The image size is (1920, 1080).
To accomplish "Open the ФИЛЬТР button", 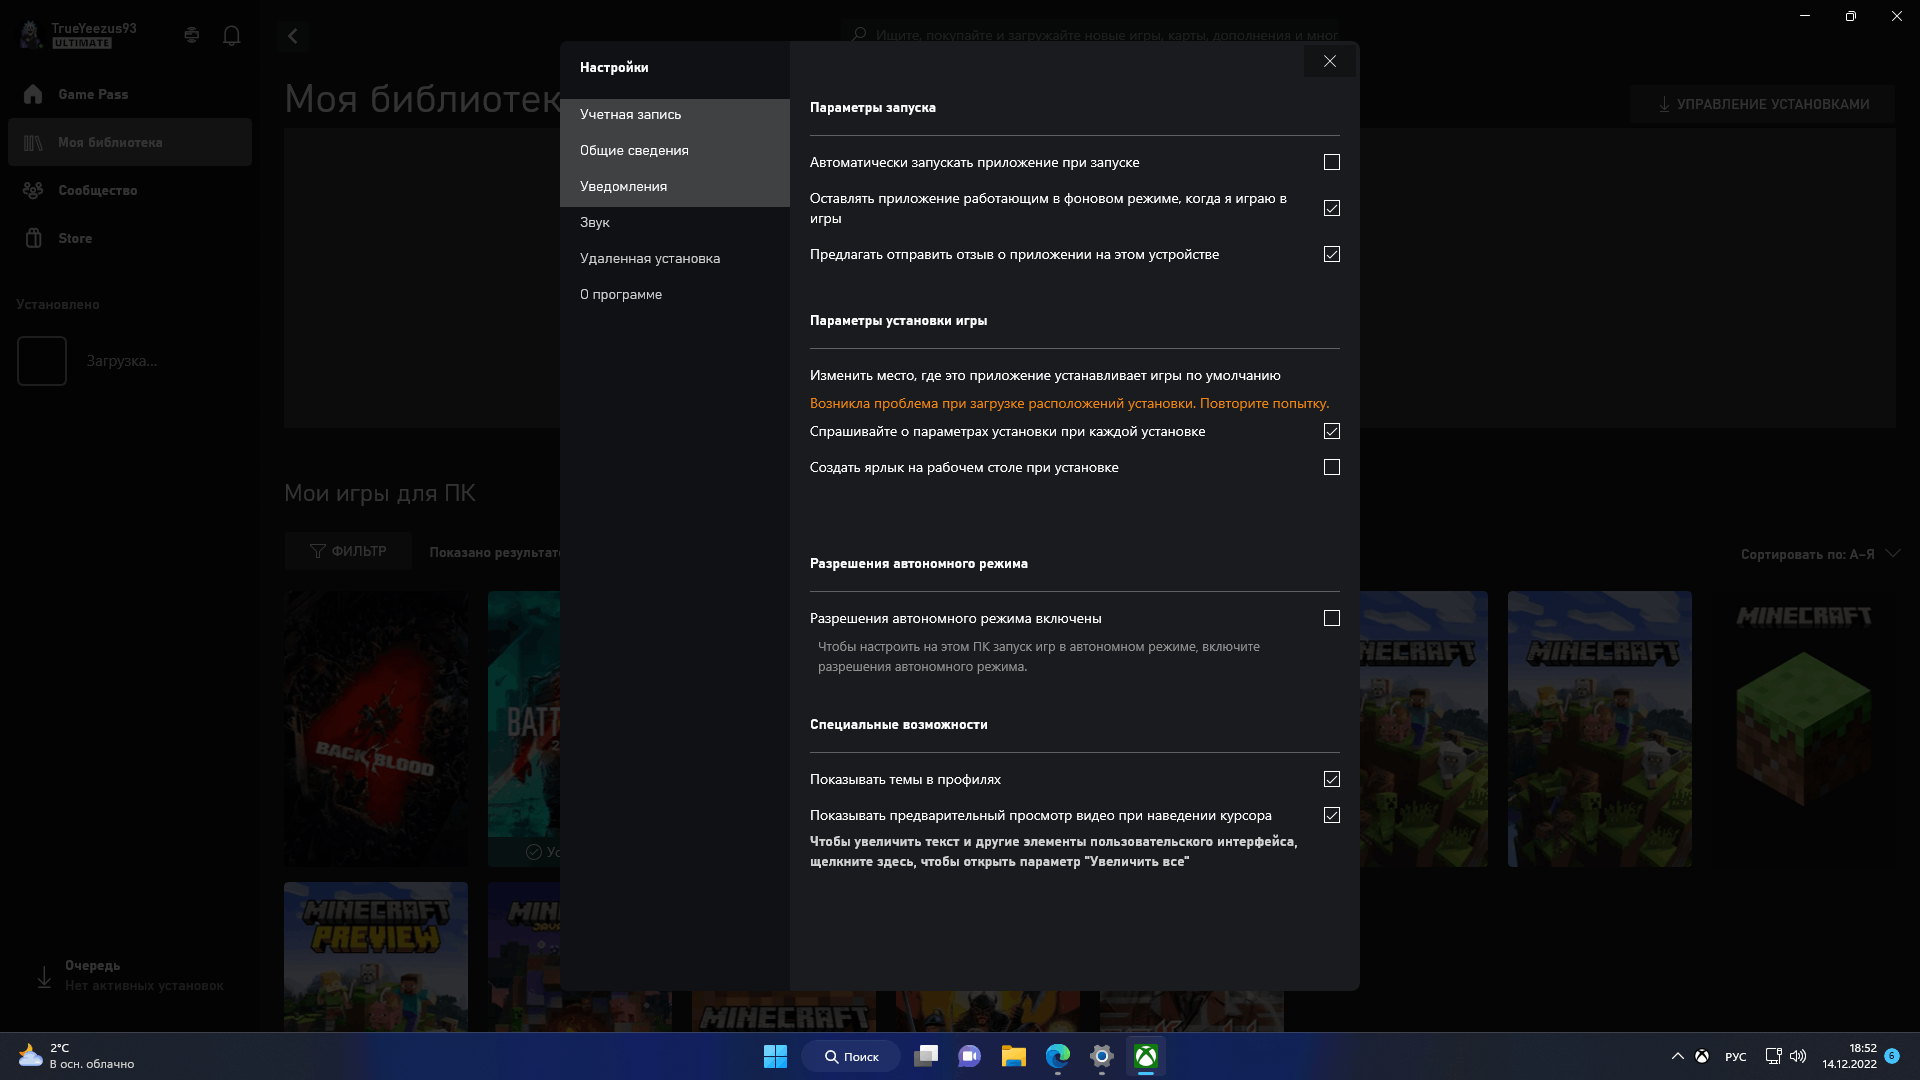I will (x=348, y=551).
